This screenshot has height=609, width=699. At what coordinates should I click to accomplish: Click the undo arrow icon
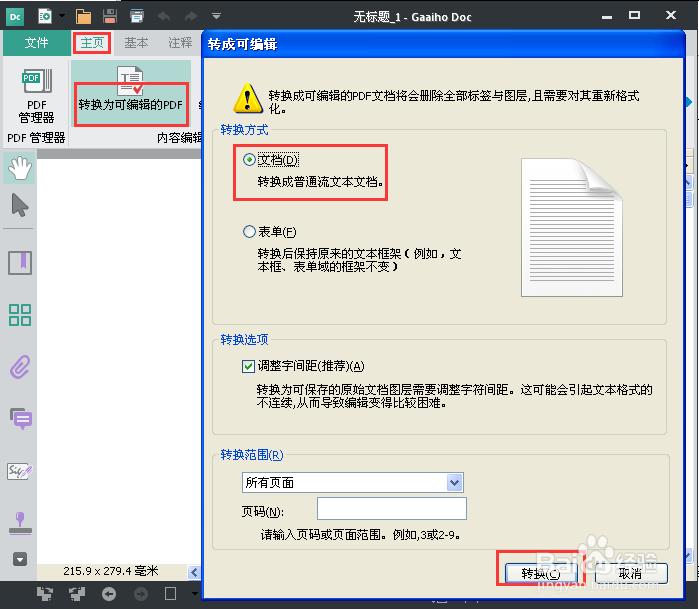164,16
